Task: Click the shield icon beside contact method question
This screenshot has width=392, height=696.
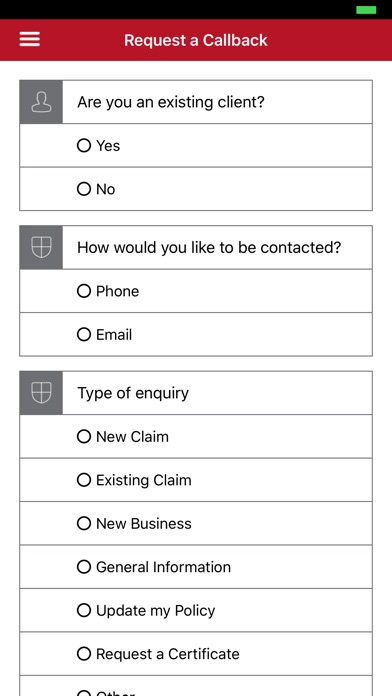Action: coord(41,247)
